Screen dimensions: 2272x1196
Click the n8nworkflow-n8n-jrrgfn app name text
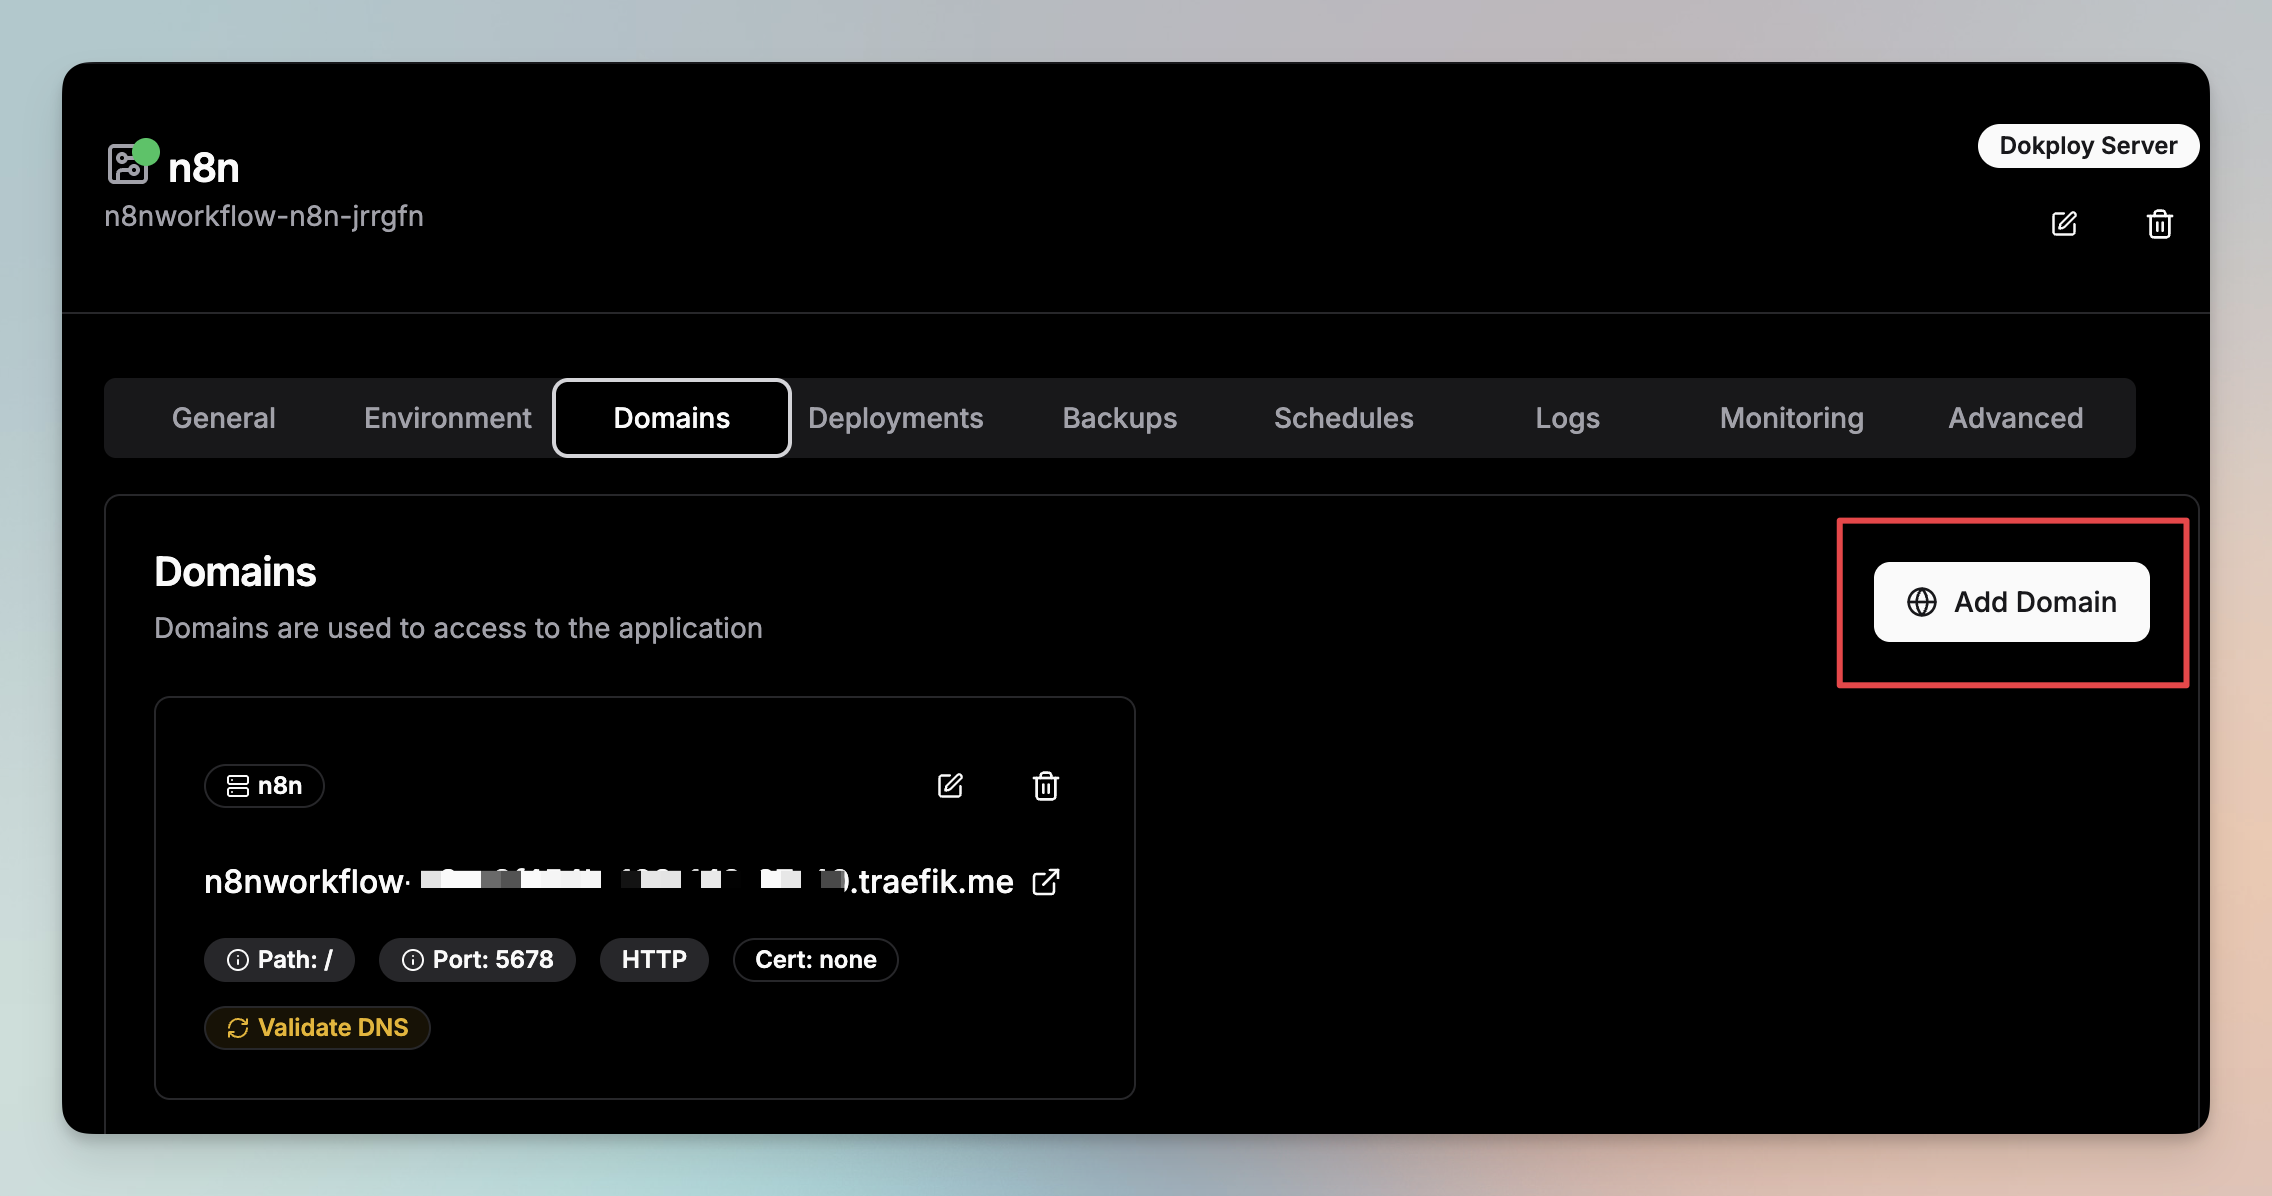tap(264, 216)
